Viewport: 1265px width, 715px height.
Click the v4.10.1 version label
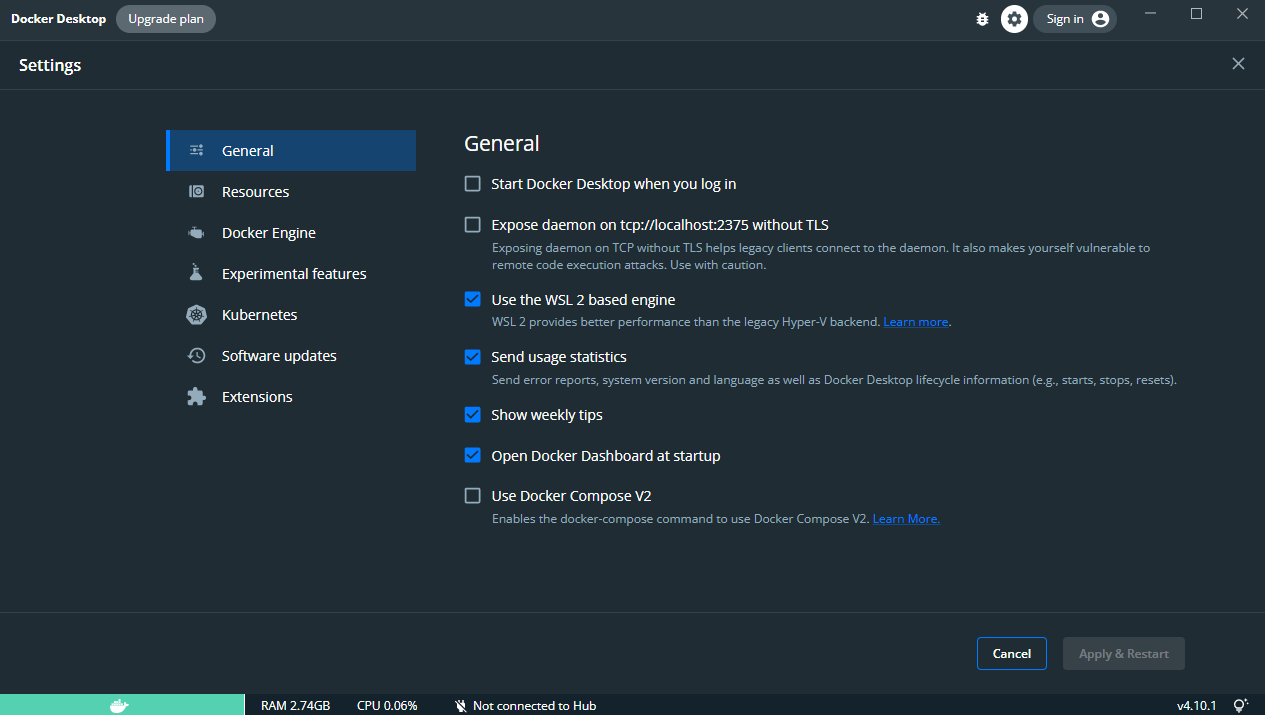1196,706
